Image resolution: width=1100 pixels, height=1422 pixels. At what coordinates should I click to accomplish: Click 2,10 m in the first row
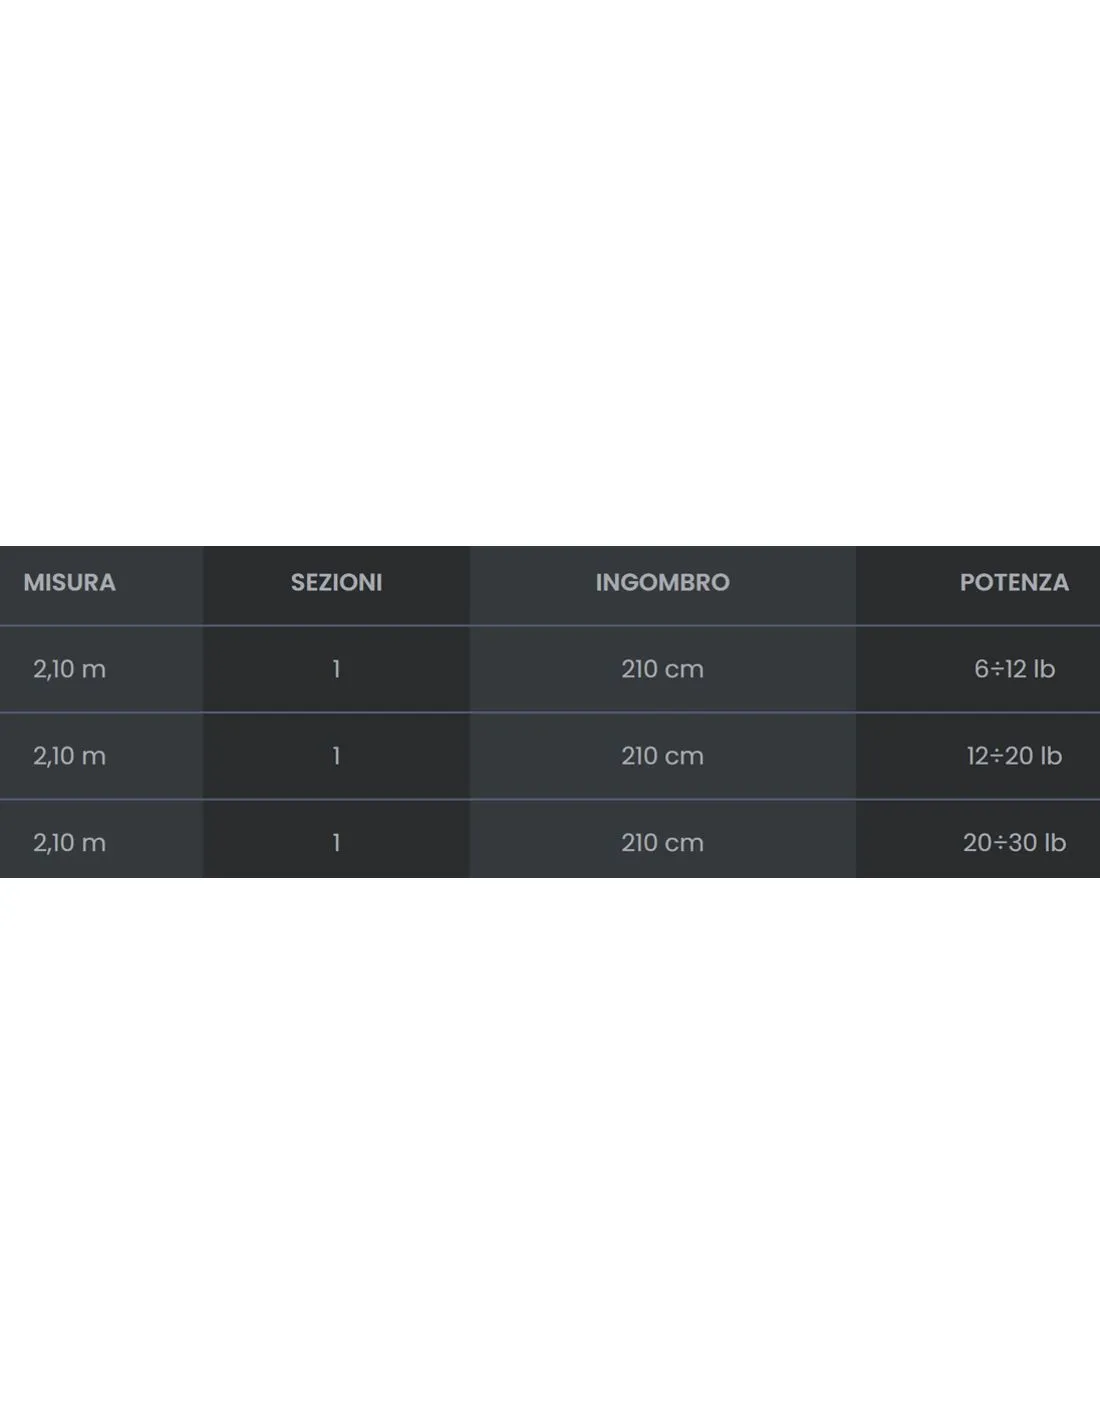(69, 669)
